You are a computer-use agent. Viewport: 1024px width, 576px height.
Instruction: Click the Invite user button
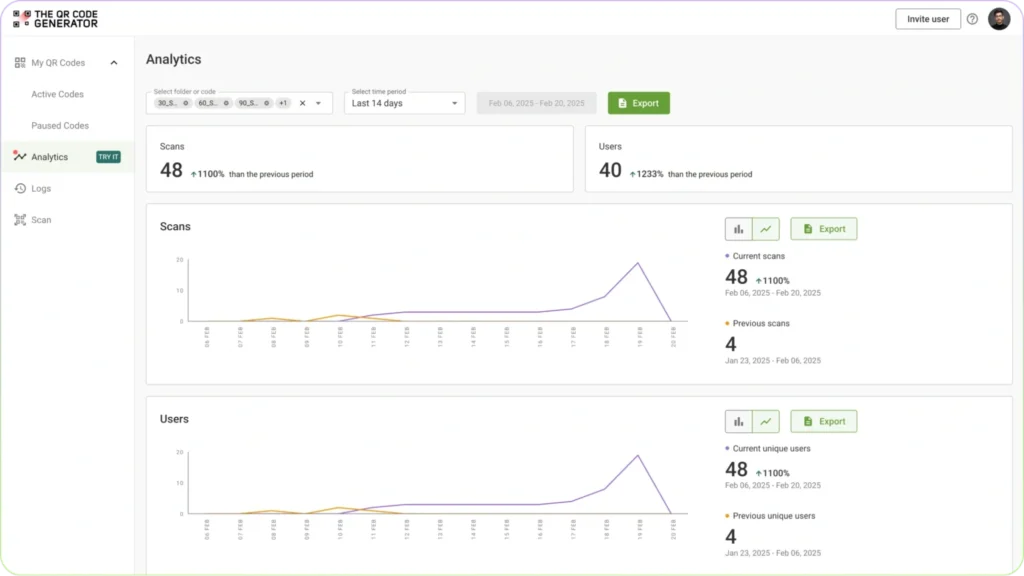[927, 18]
